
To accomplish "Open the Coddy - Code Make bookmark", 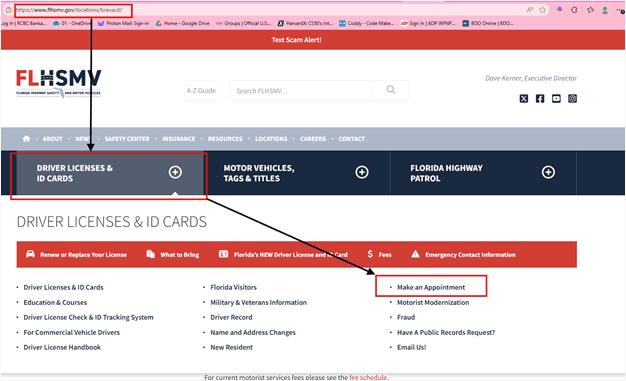I will coord(366,23).
